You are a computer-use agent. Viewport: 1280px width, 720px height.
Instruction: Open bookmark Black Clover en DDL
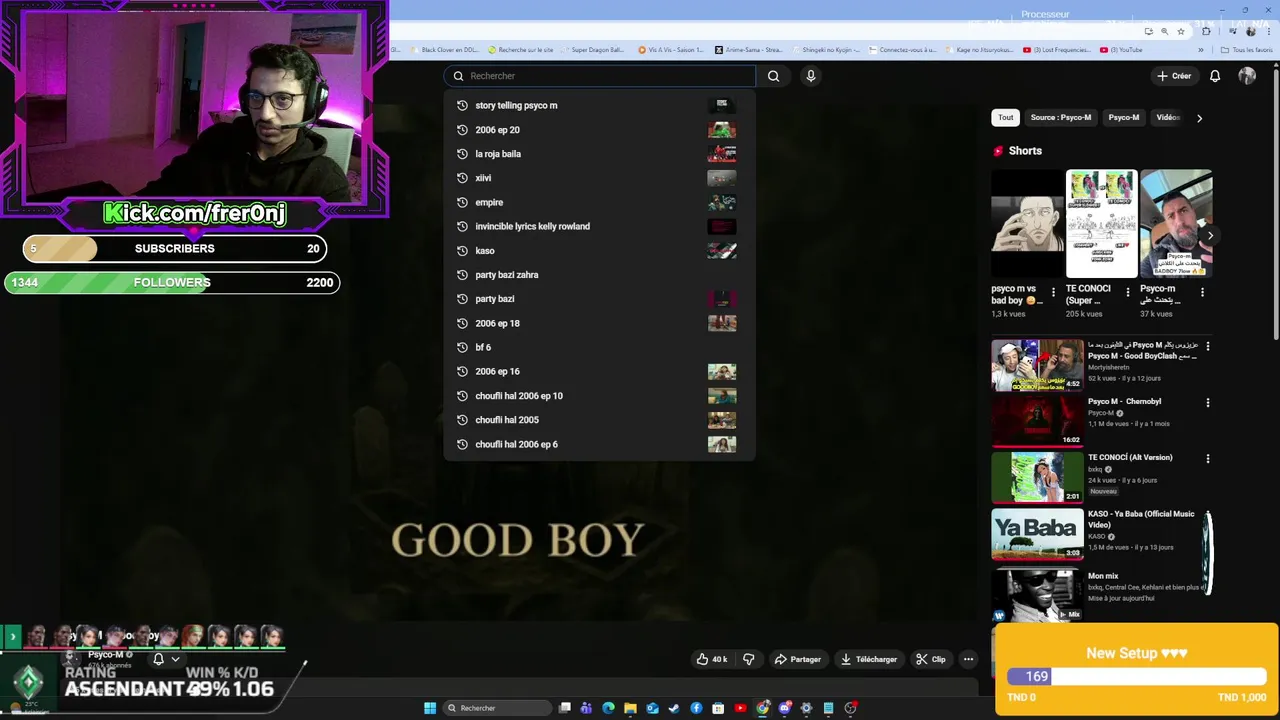coord(444,49)
